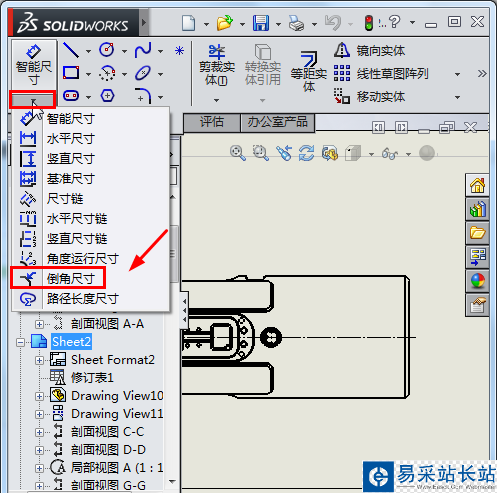This screenshot has width=497, height=493.
Task: Select Drawing View10 in the tree
Action: [117, 396]
